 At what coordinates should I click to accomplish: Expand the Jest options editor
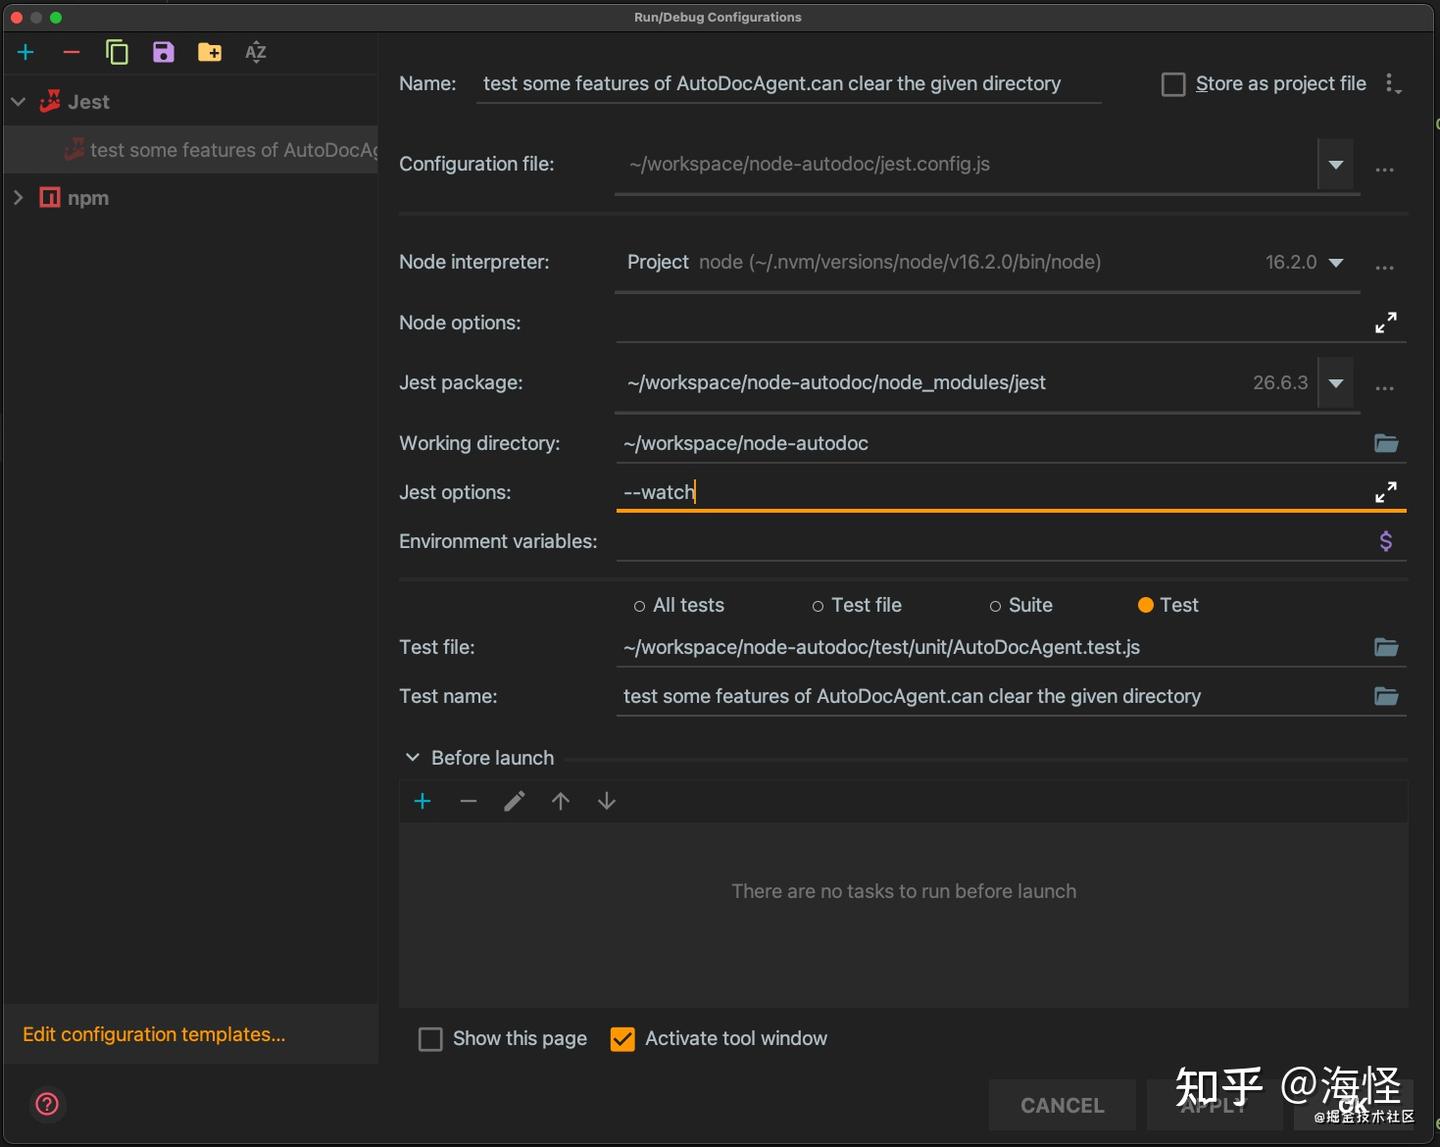[x=1386, y=491]
